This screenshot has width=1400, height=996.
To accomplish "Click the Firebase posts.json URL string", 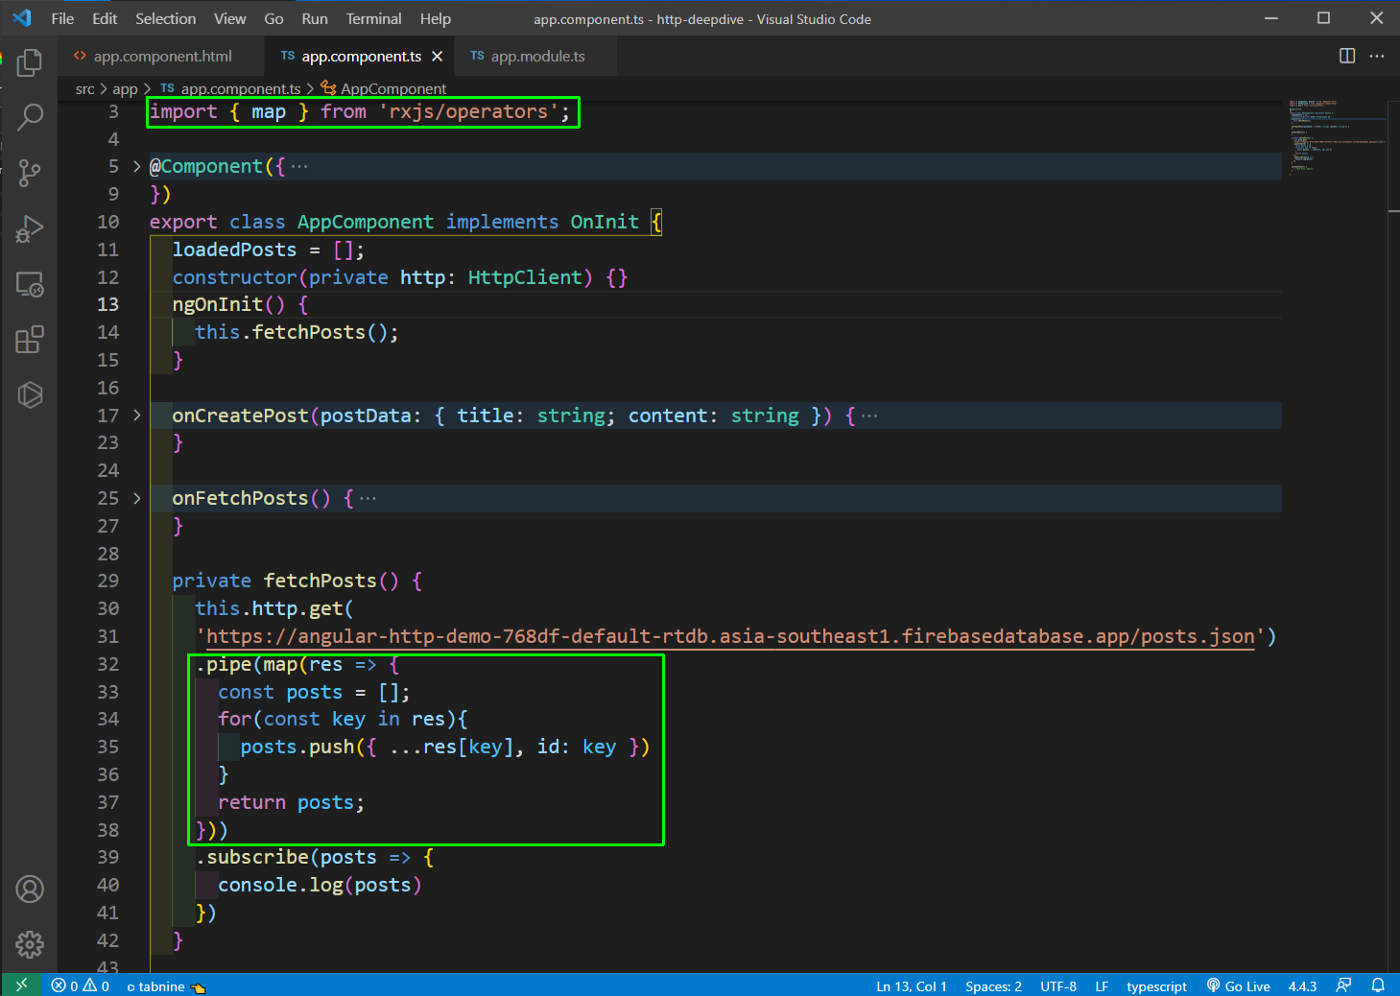I will tap(730, 636).
